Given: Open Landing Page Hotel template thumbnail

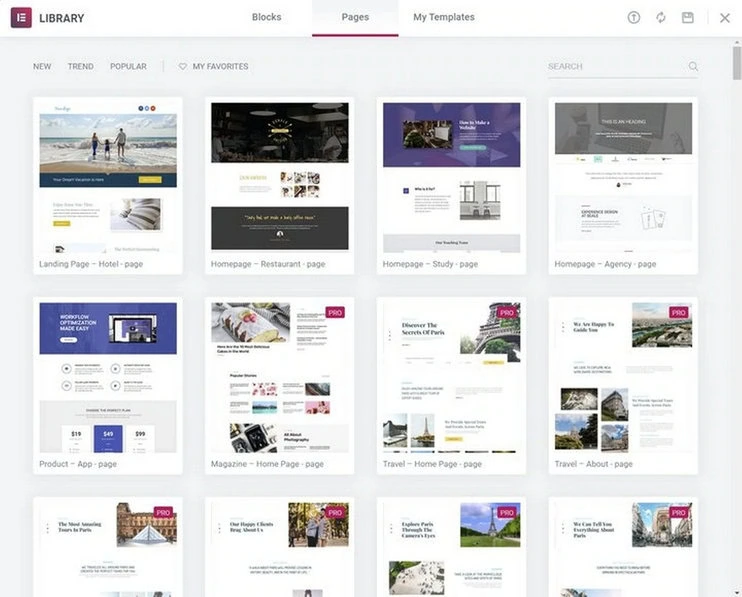Looking at the screenshot, I should click(108, 178).
